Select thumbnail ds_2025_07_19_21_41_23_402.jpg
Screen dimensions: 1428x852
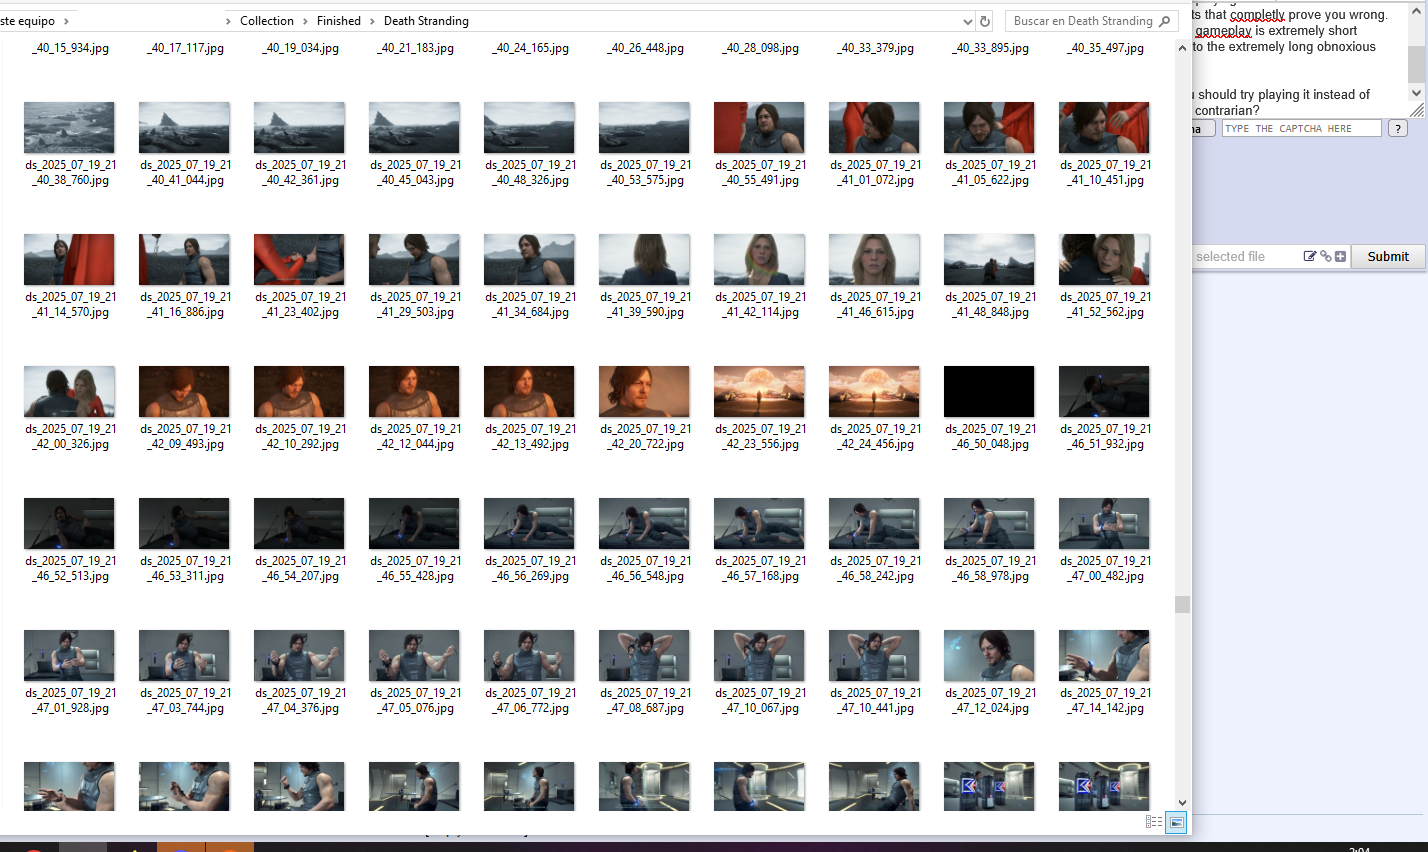[299, 260]
